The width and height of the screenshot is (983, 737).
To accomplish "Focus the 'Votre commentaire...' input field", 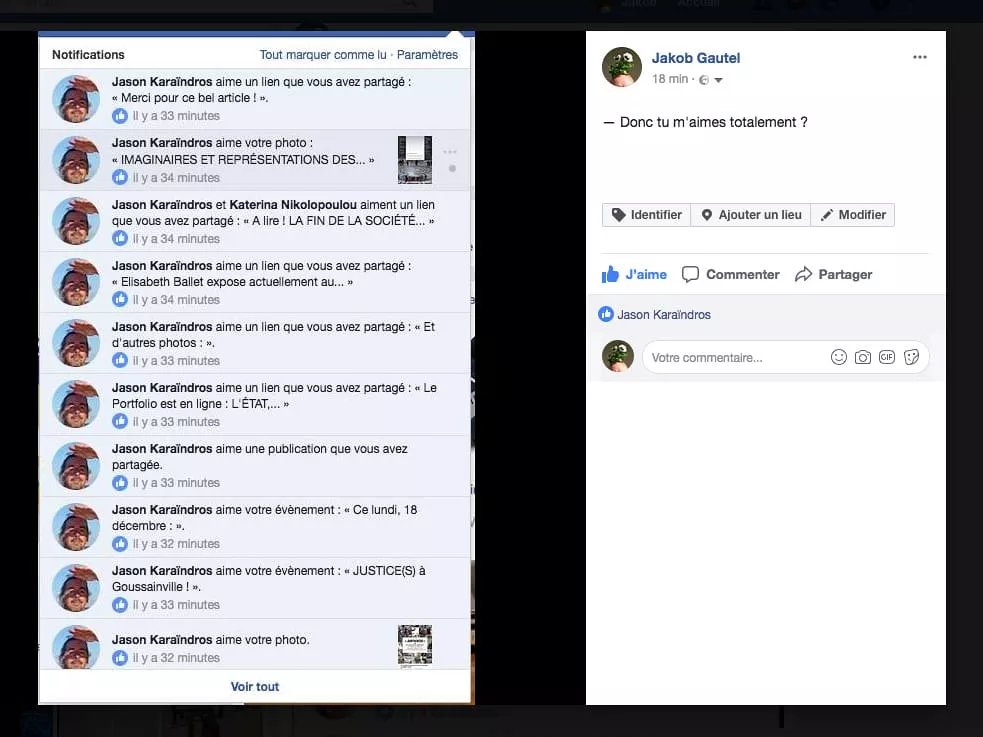I will click(x=785, y=357).
